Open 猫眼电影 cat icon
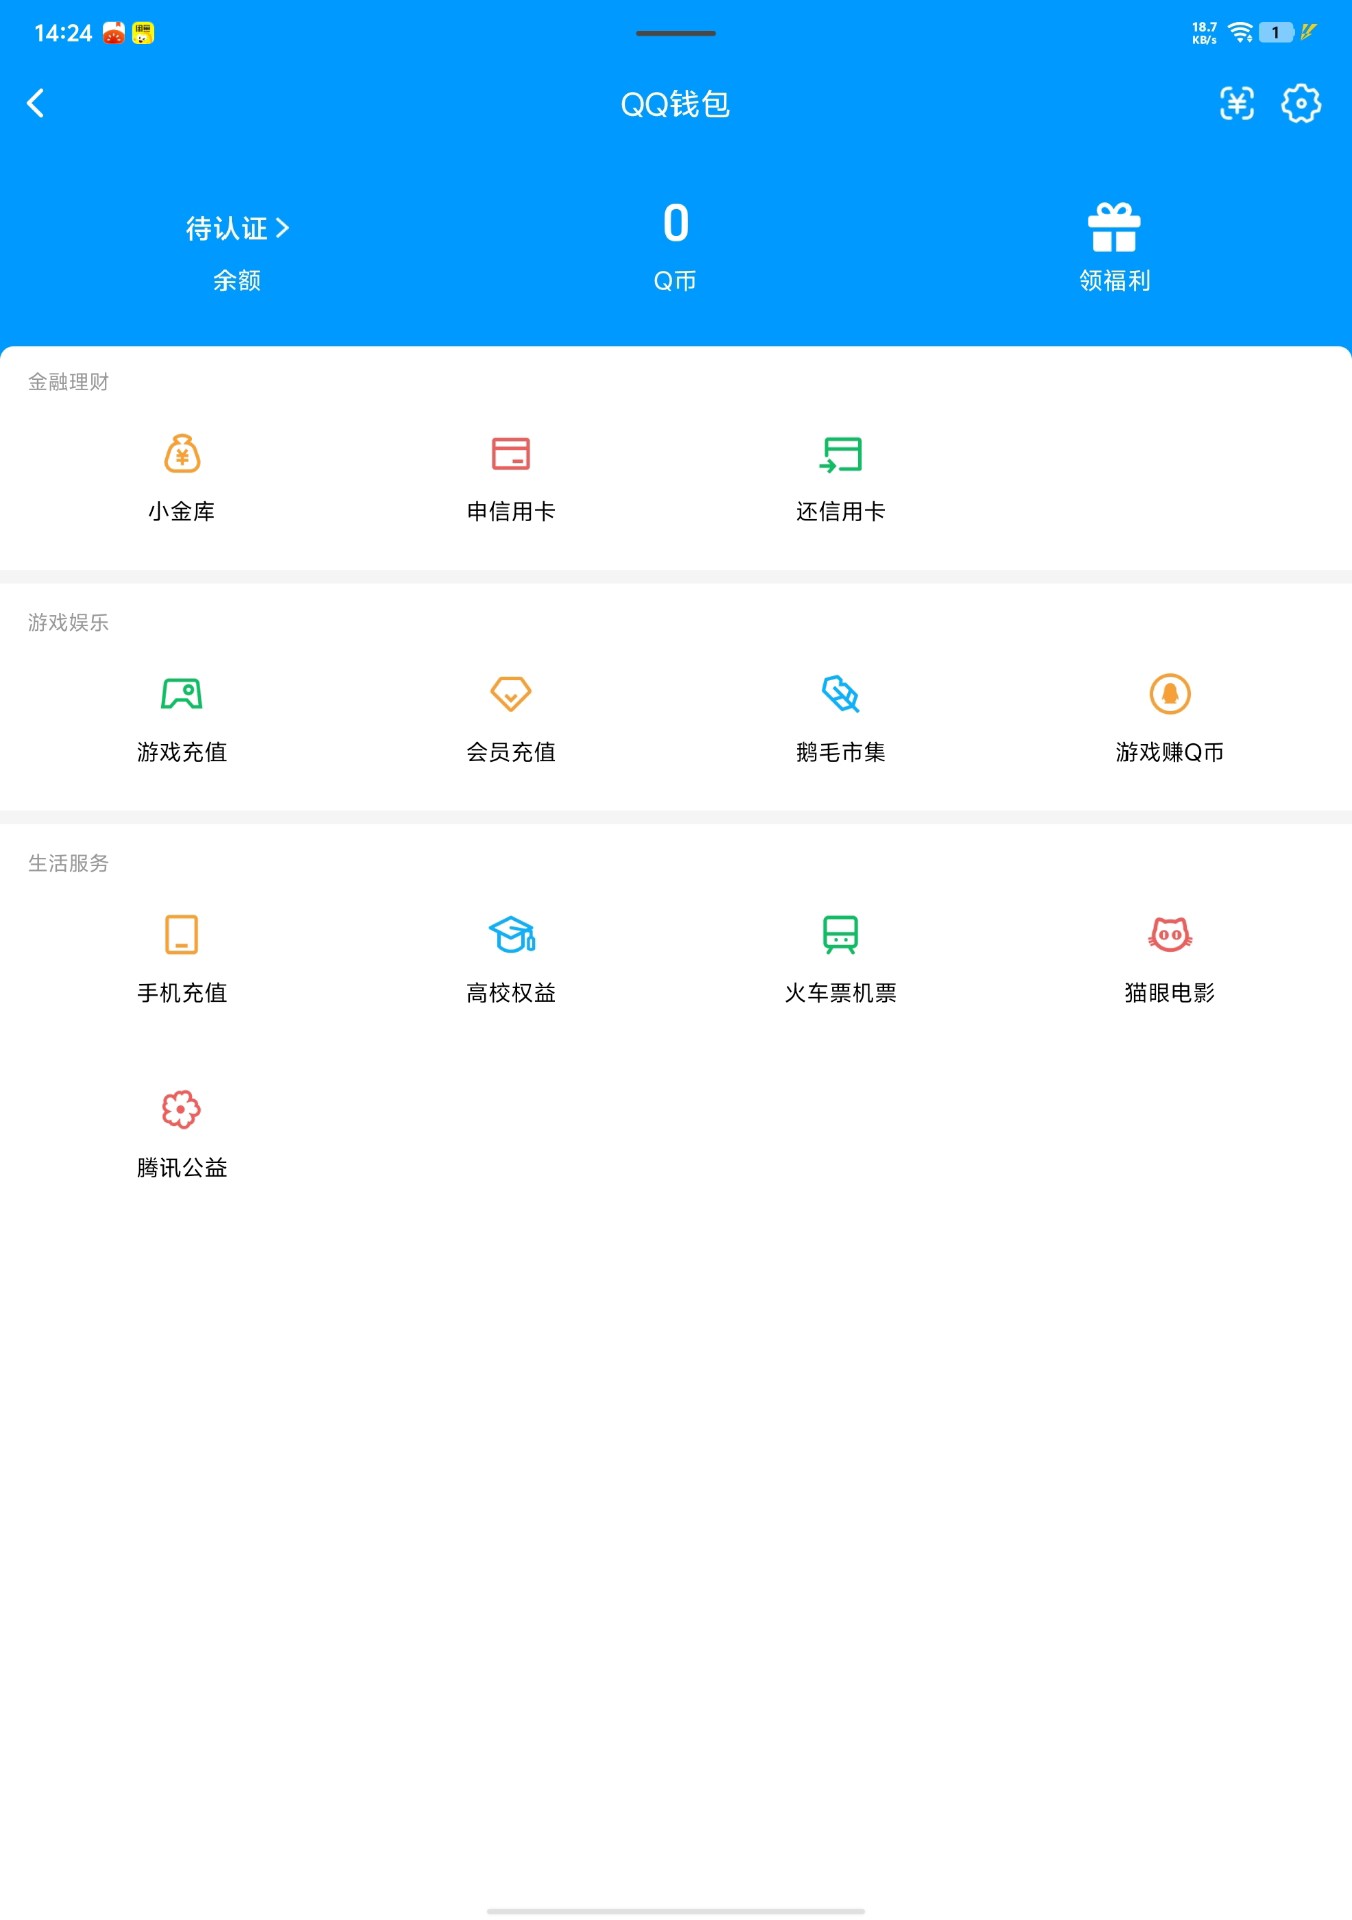Image resolution: width=1352 pixels, height=1920 pixels. click(x=1170, y=934)
